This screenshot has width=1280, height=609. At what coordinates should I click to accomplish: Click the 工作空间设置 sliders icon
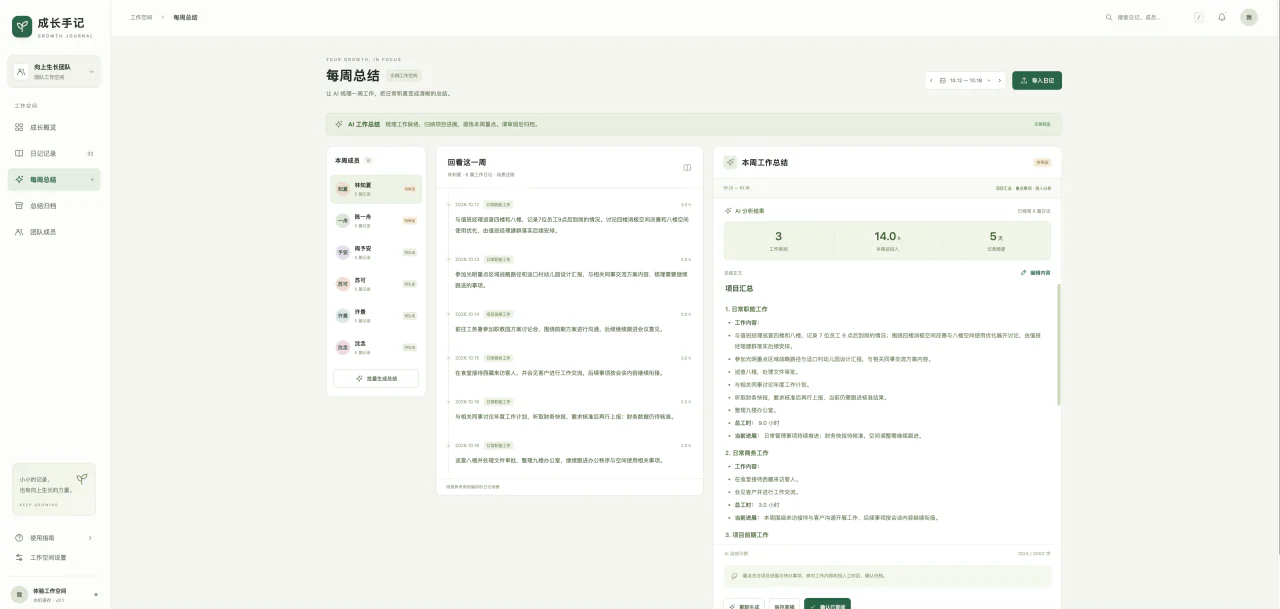(19, 557)
